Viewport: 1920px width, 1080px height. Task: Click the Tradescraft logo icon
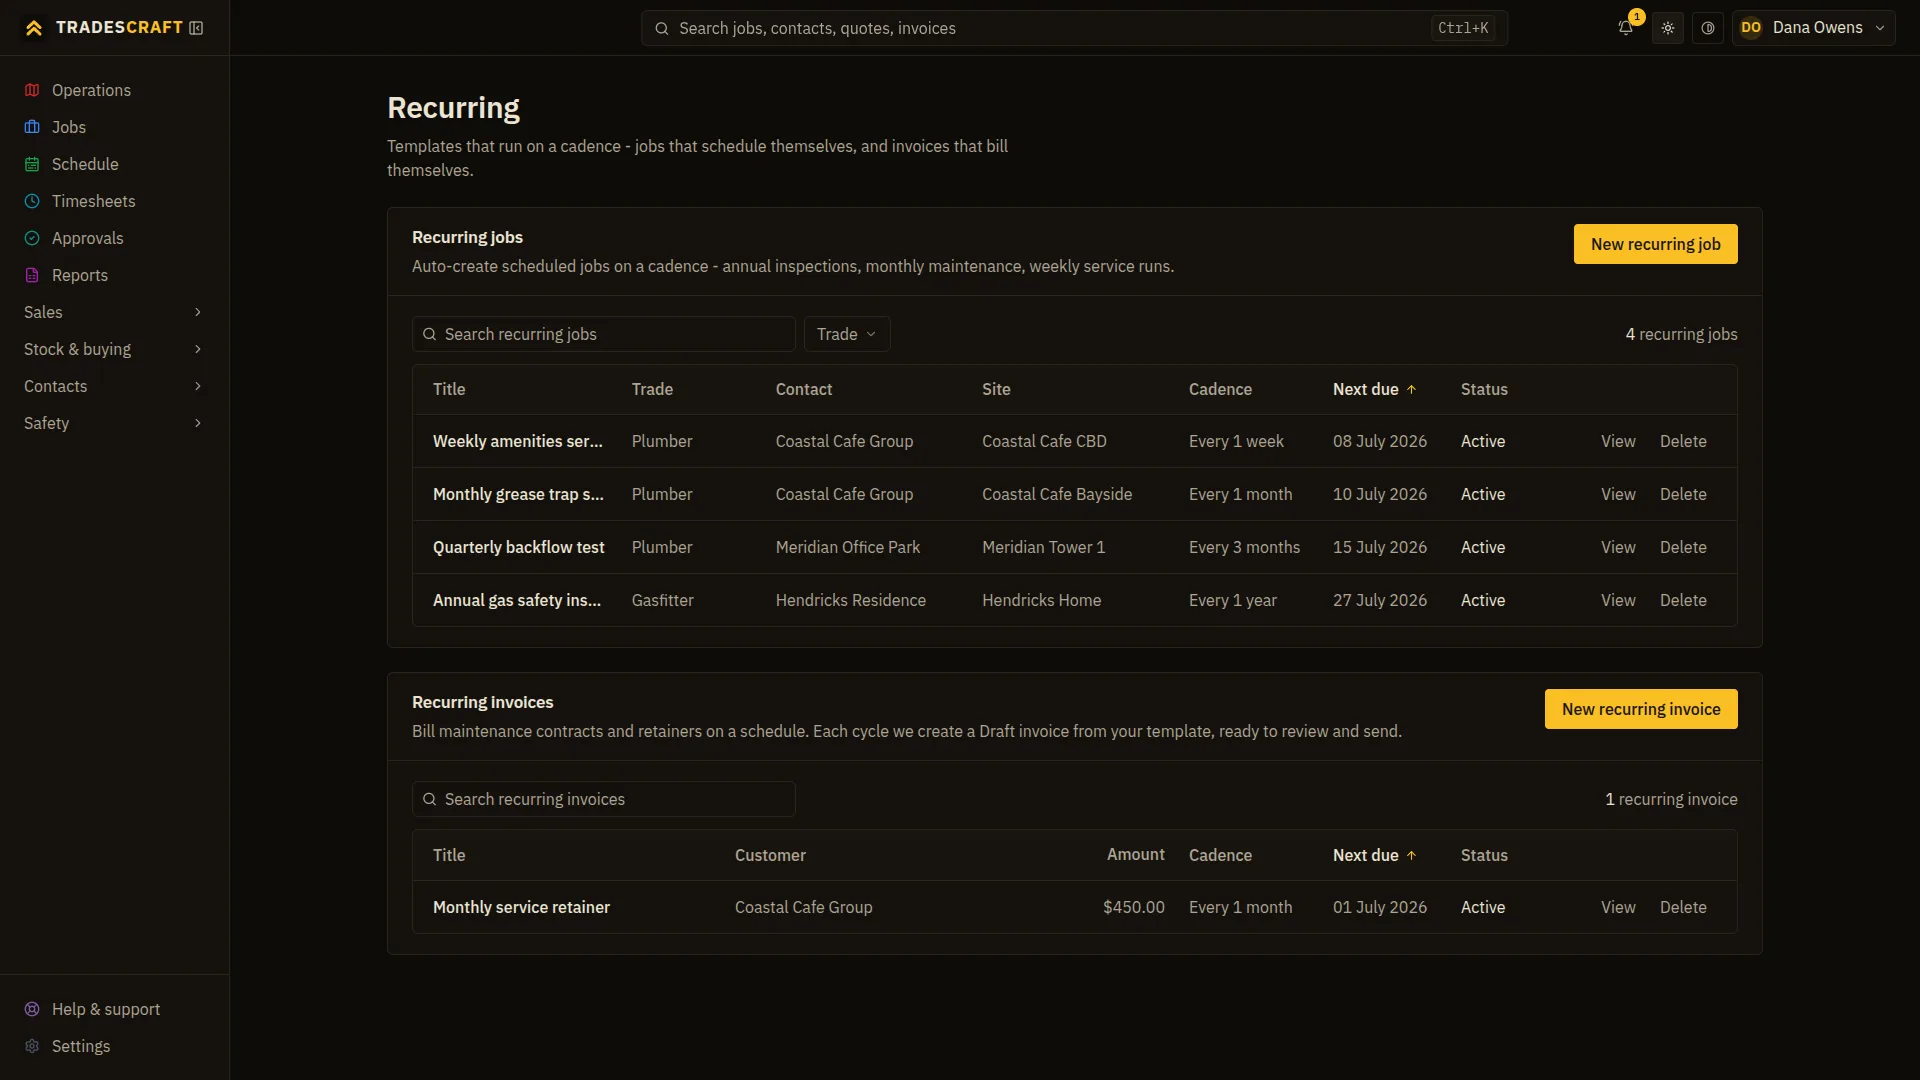tap(34, 28)
